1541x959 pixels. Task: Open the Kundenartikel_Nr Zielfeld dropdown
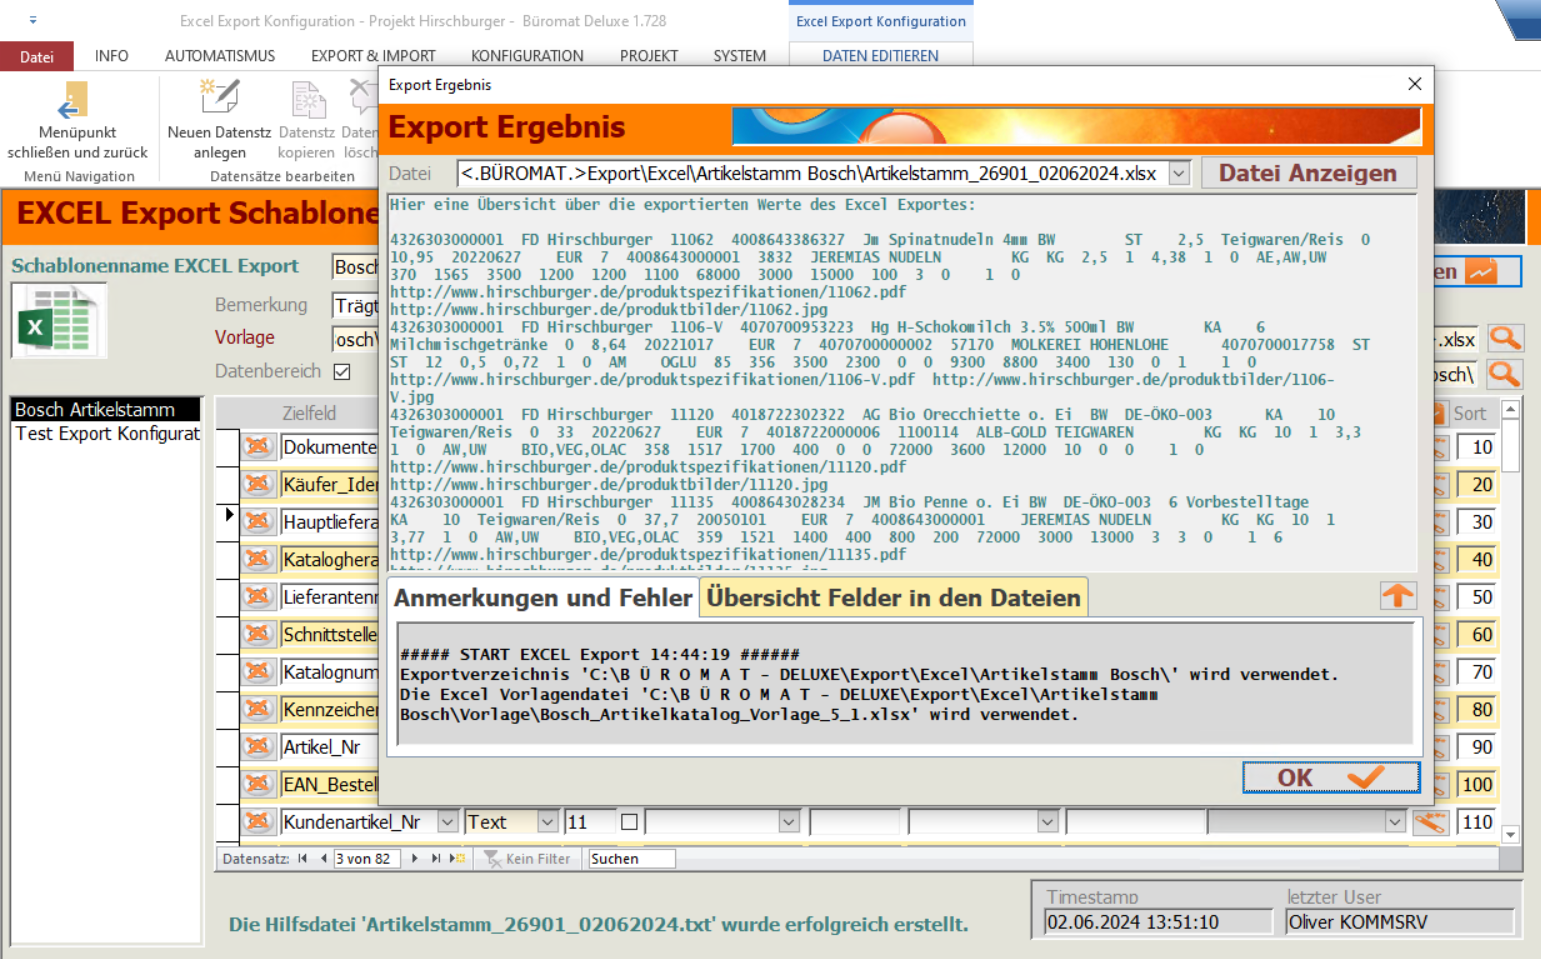[447, 822]
